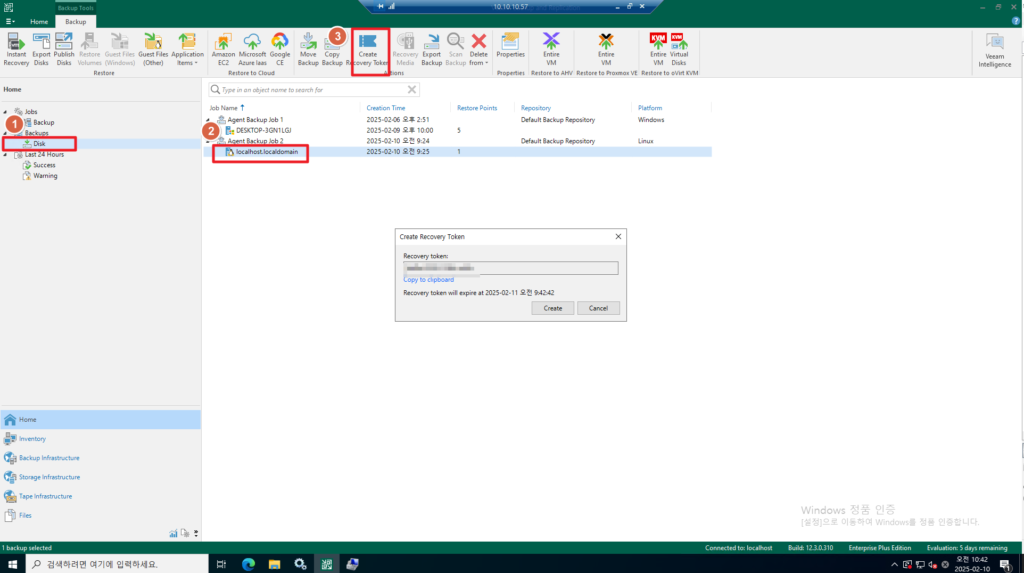Sort by Repository column header

pyautogui.click(x=536, y=108)
